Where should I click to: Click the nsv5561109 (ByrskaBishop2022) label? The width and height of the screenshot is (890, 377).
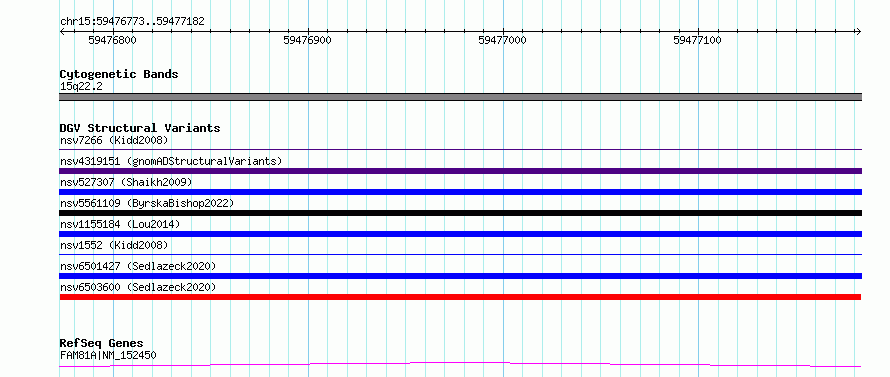[147, 203]
